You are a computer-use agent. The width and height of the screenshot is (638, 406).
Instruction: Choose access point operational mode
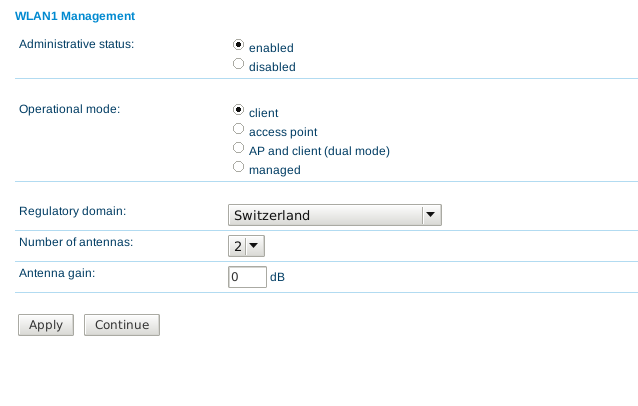coord(238,129)
